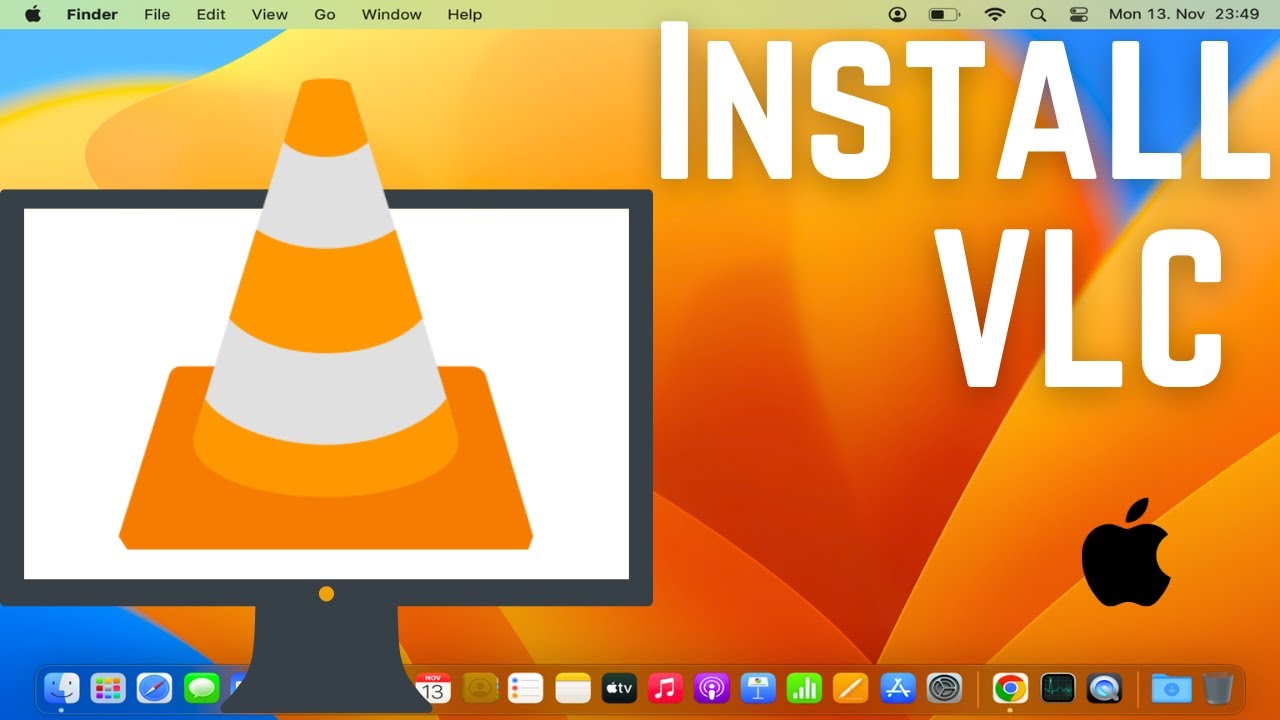The height and width of the screenshot is (720, 1280).
Task: Open Activity Monitor in the dock
Action: (1057, 688)
